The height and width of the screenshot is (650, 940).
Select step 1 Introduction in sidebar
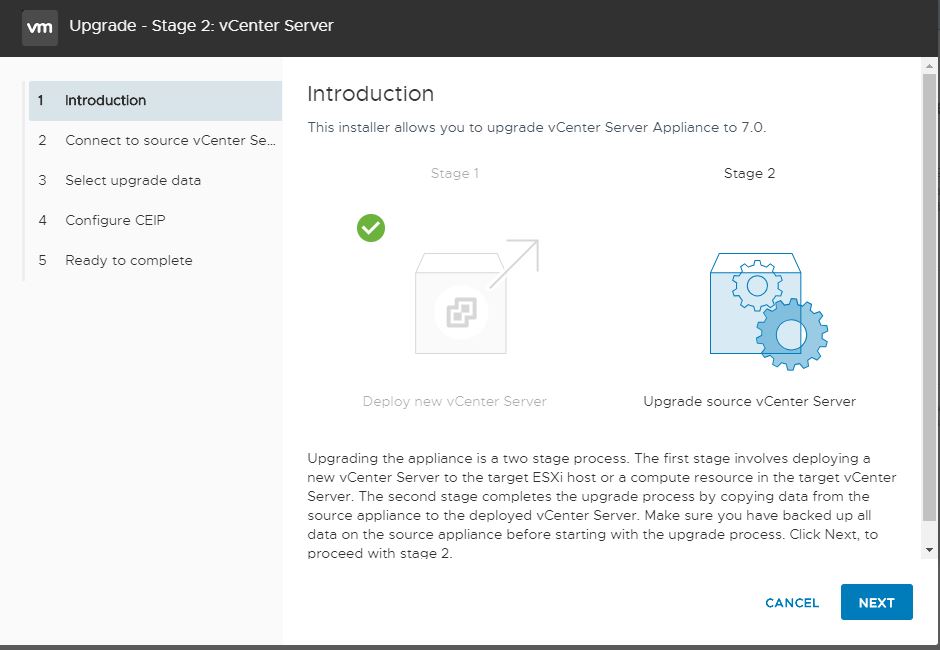point(155,101)
